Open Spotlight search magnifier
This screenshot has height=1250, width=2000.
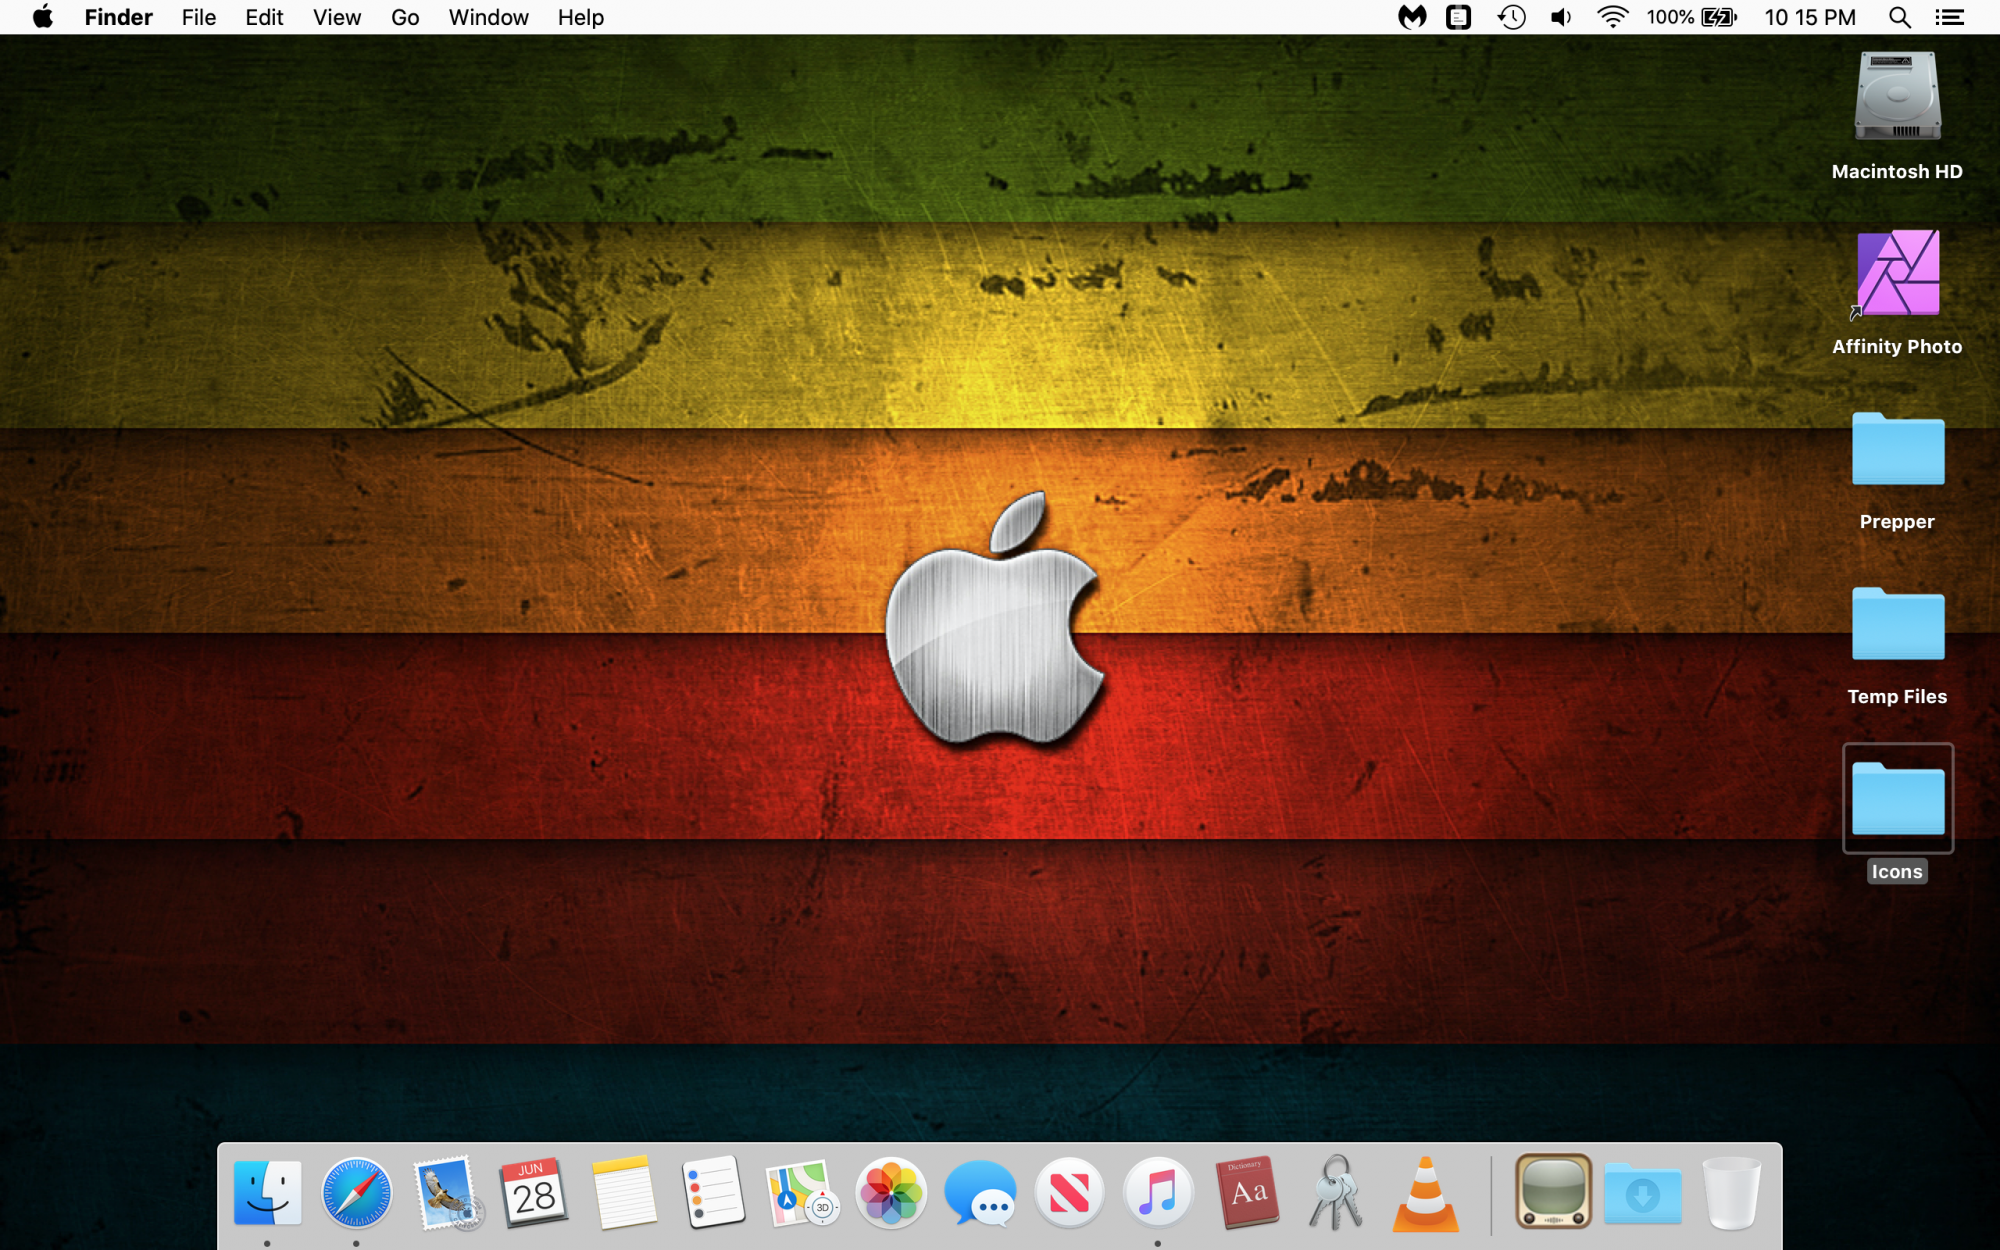(1899, 17)
